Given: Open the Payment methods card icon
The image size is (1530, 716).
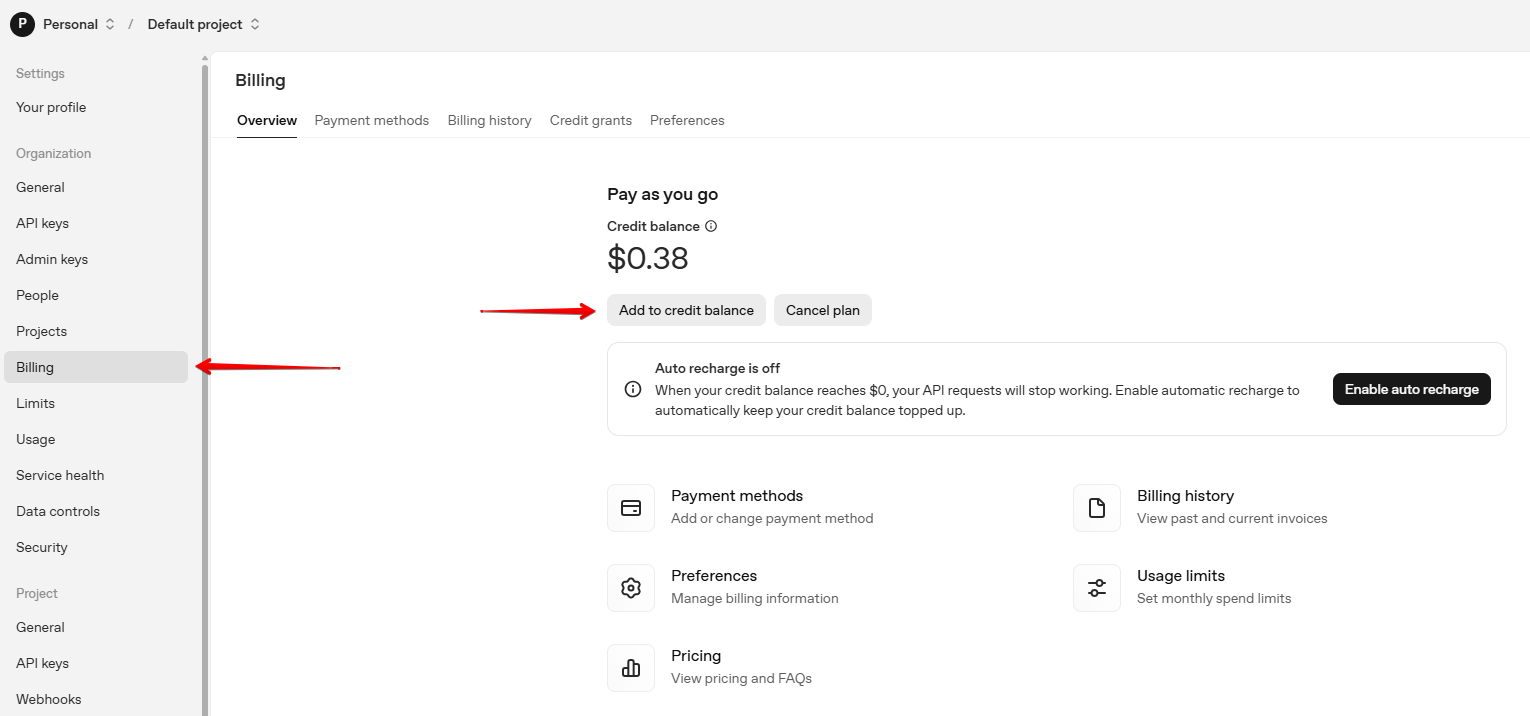Looking at the screenshot, I should tap(631, 508).
